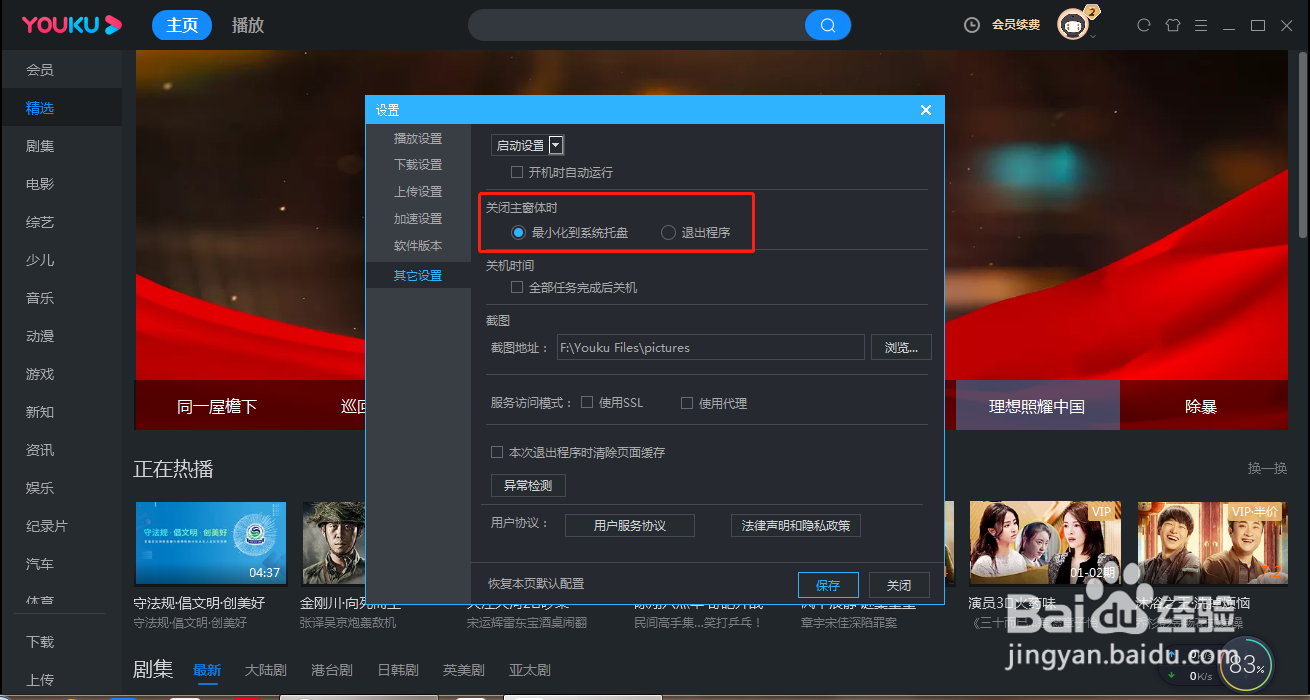Open 娱乐 in left sidebar
This screenshot has width=1310, height=700.
40,488
